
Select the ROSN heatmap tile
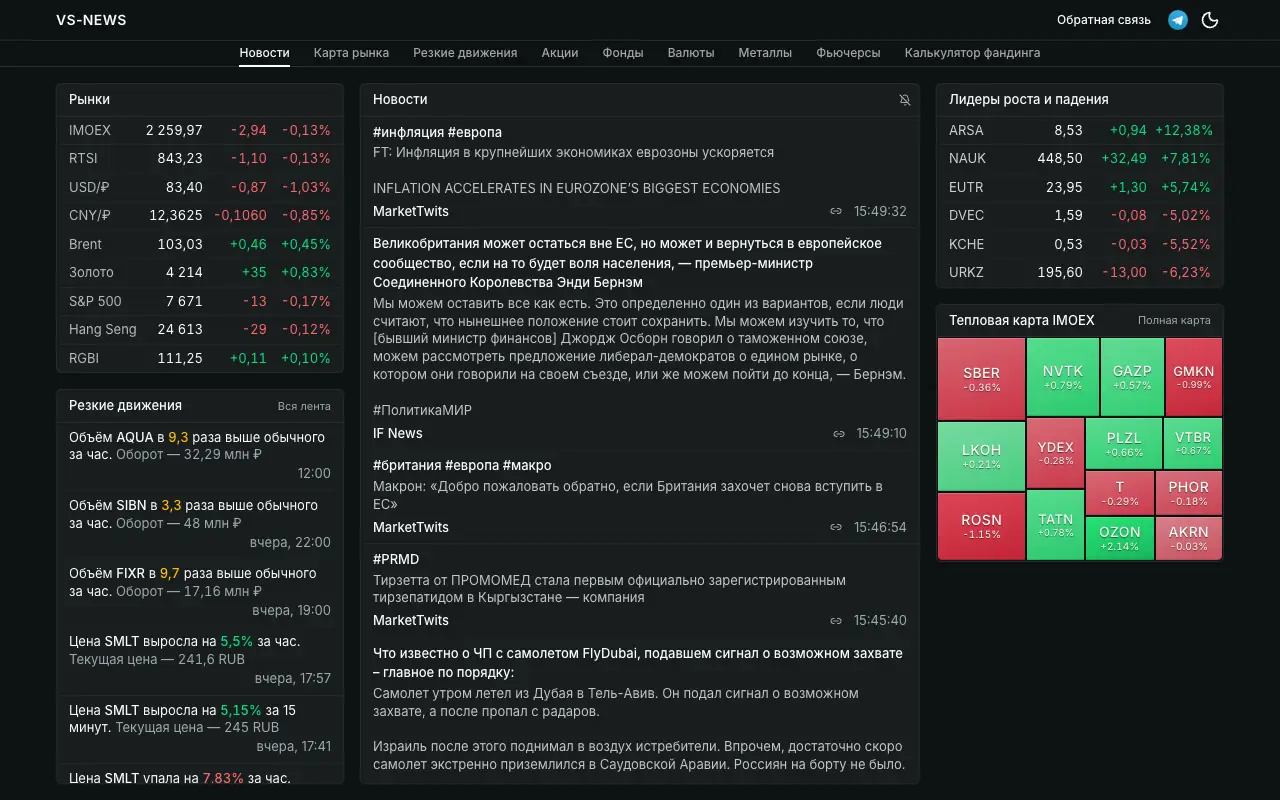(x=981, y=526)
